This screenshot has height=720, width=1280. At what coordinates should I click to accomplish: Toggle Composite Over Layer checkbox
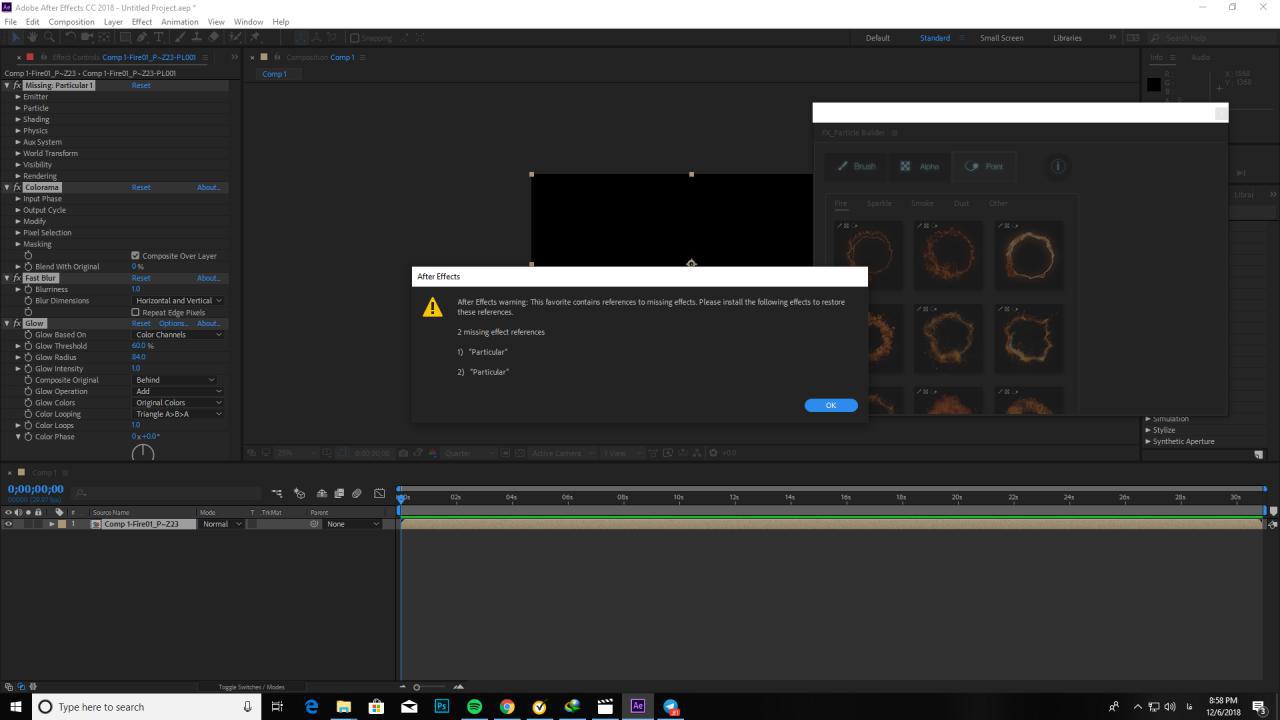(136, 256)
